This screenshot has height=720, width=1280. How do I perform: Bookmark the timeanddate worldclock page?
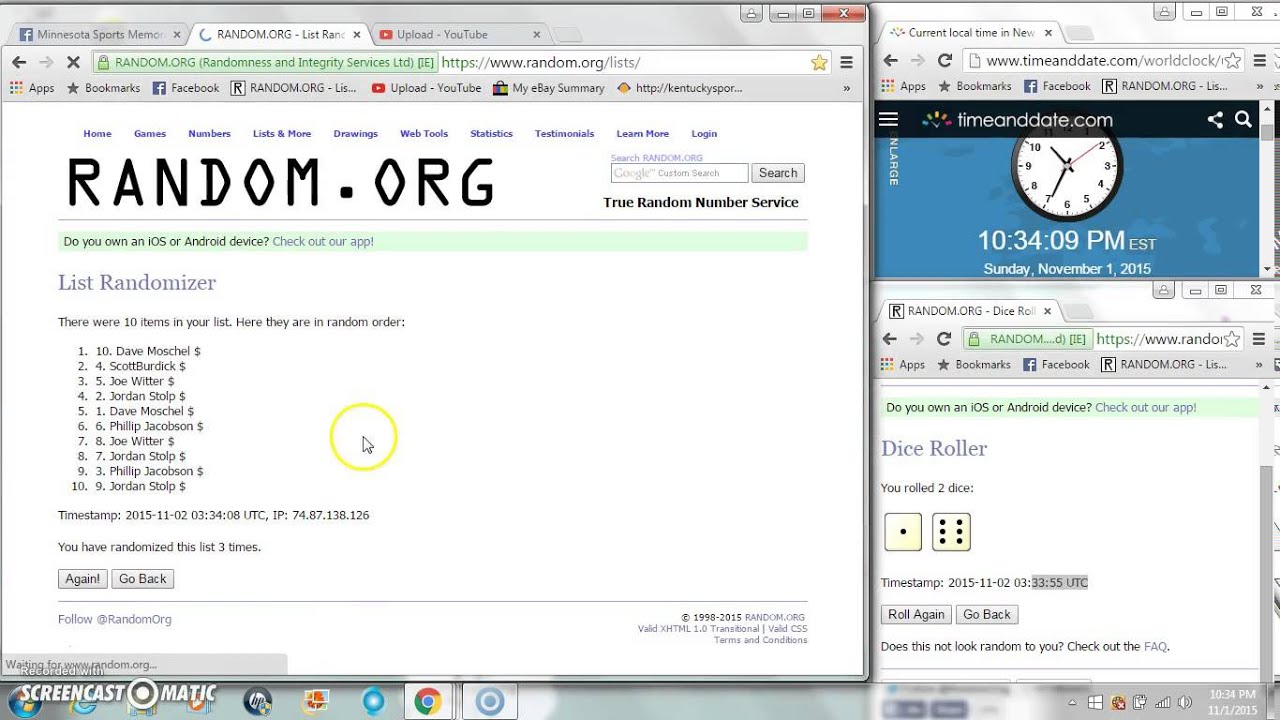coord(1233,61)
